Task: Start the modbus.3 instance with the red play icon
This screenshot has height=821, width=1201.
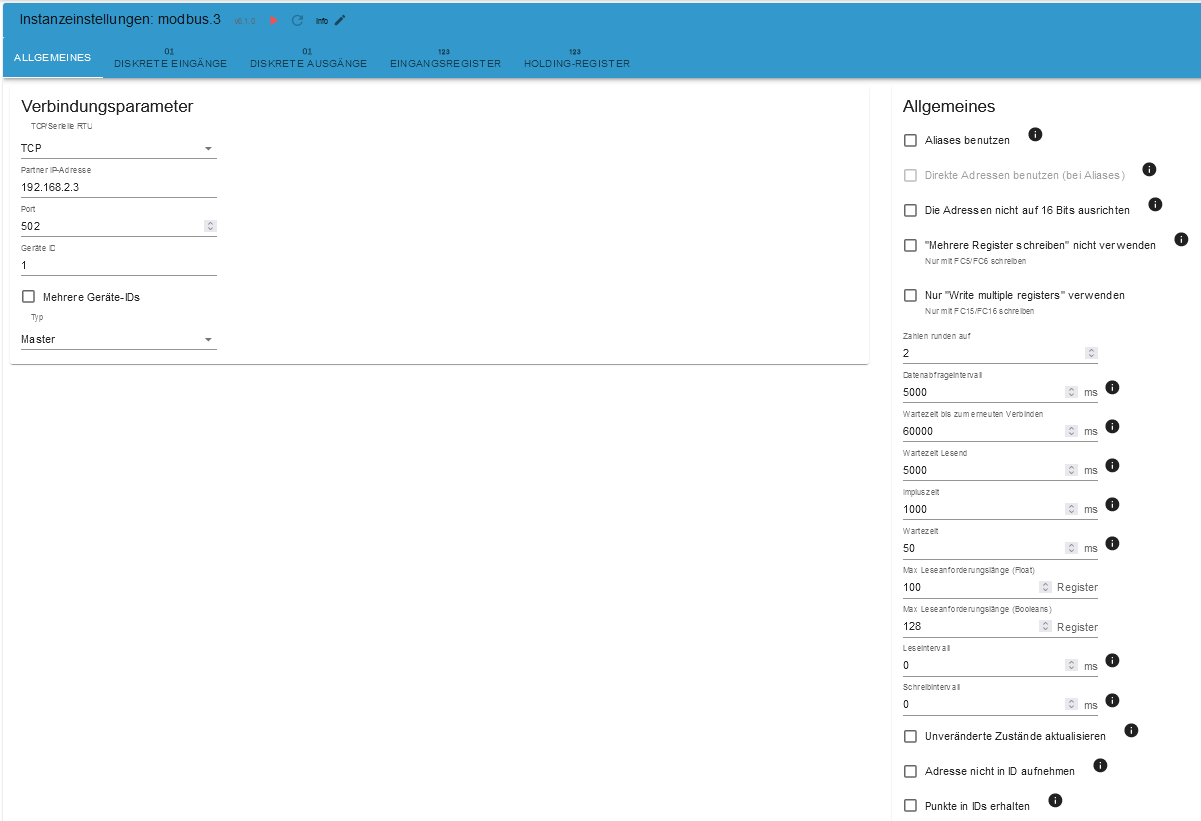Action: 274,20
